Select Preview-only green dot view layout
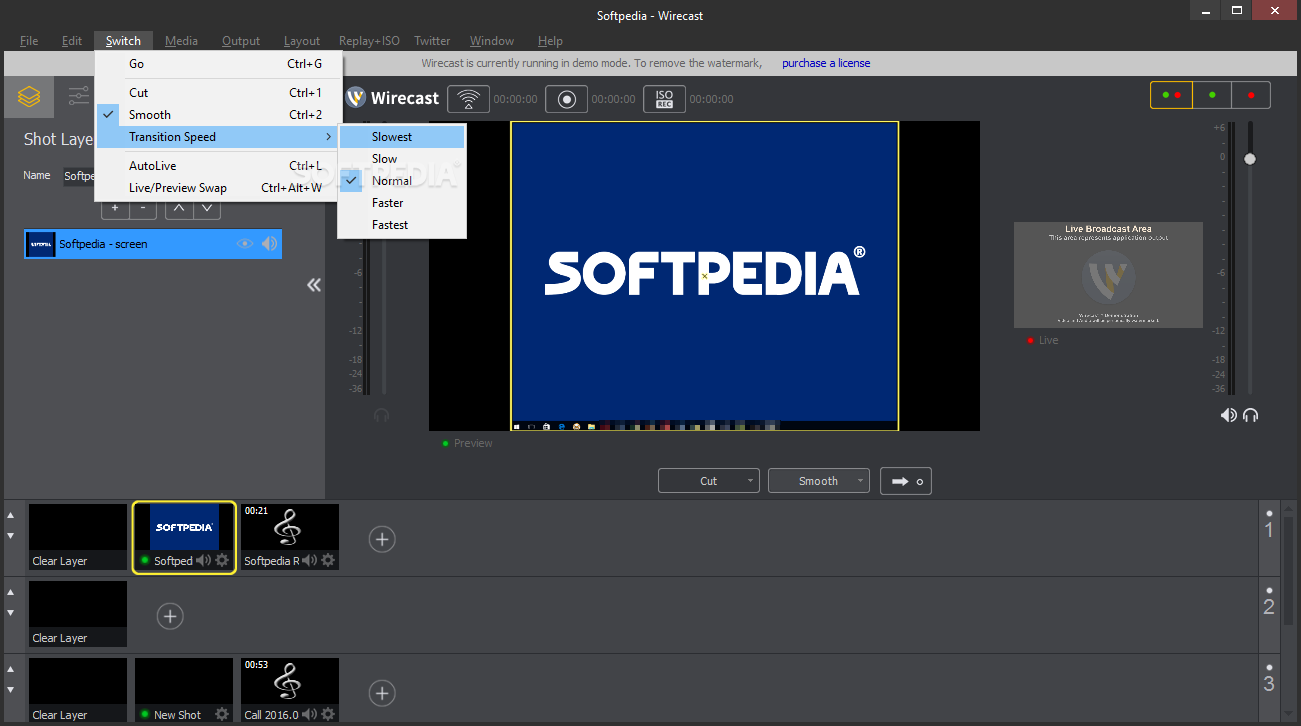 [1212, 95]
